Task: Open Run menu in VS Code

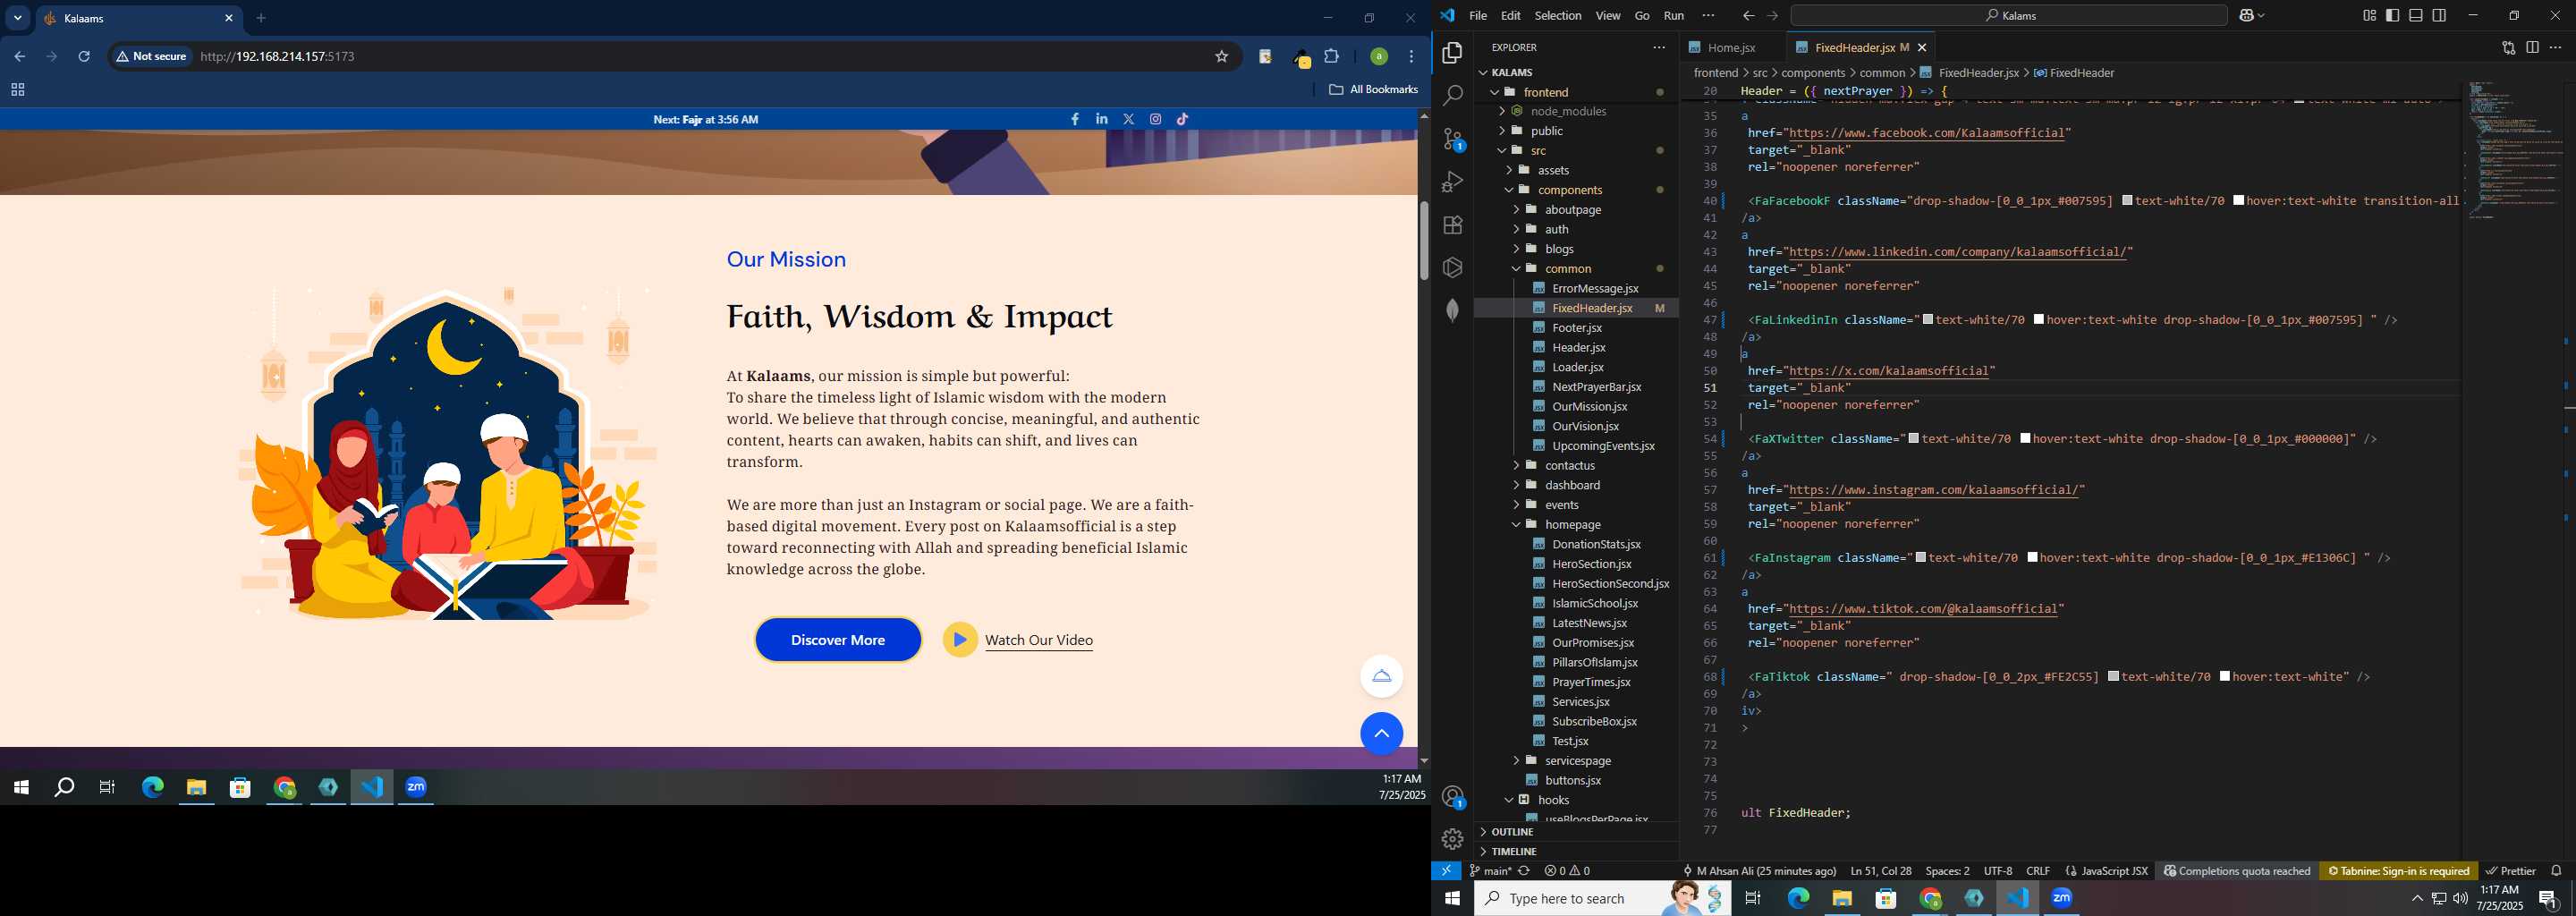Action: (x=1674, y=16)
